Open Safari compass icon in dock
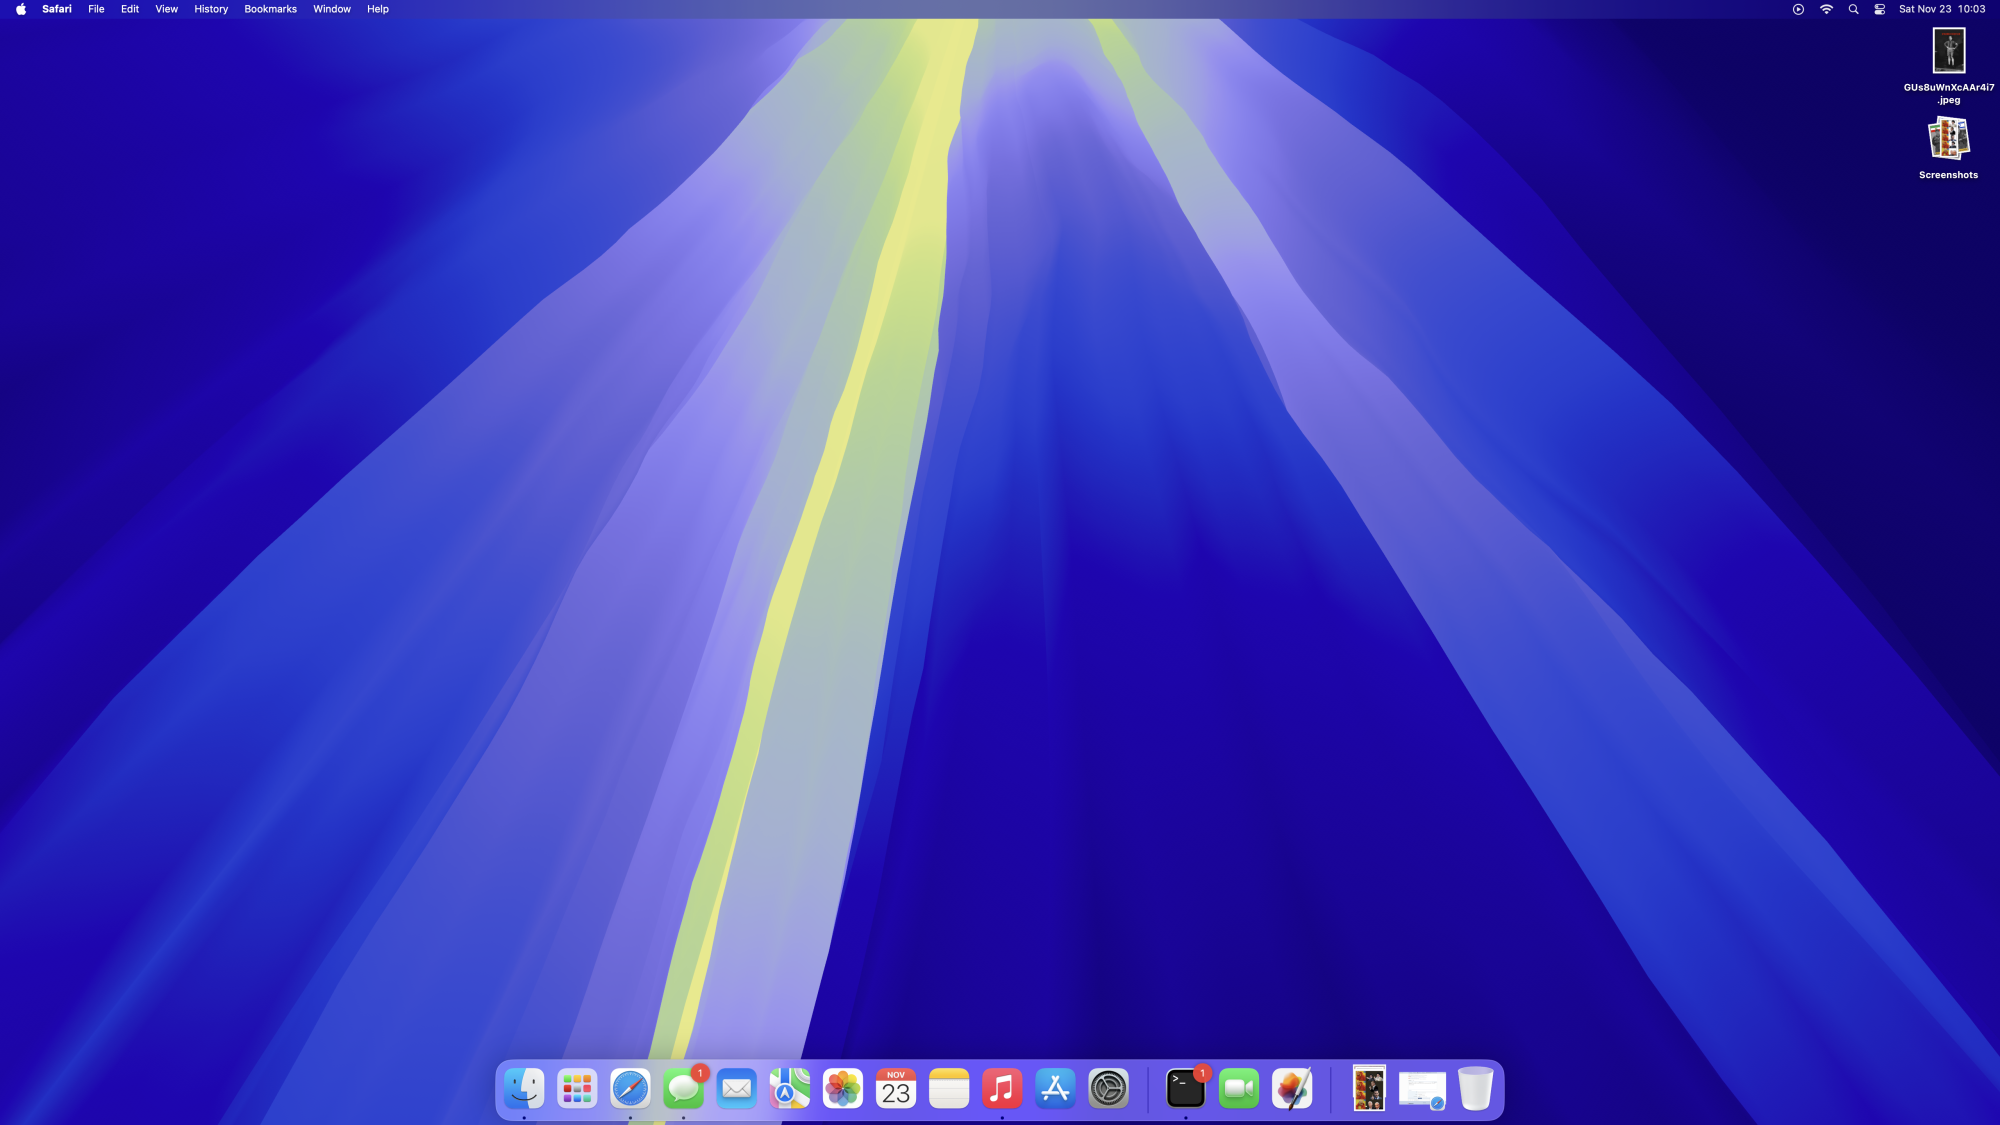The height and width of the screenshot is (1125, 2000). pos(630,1089)
